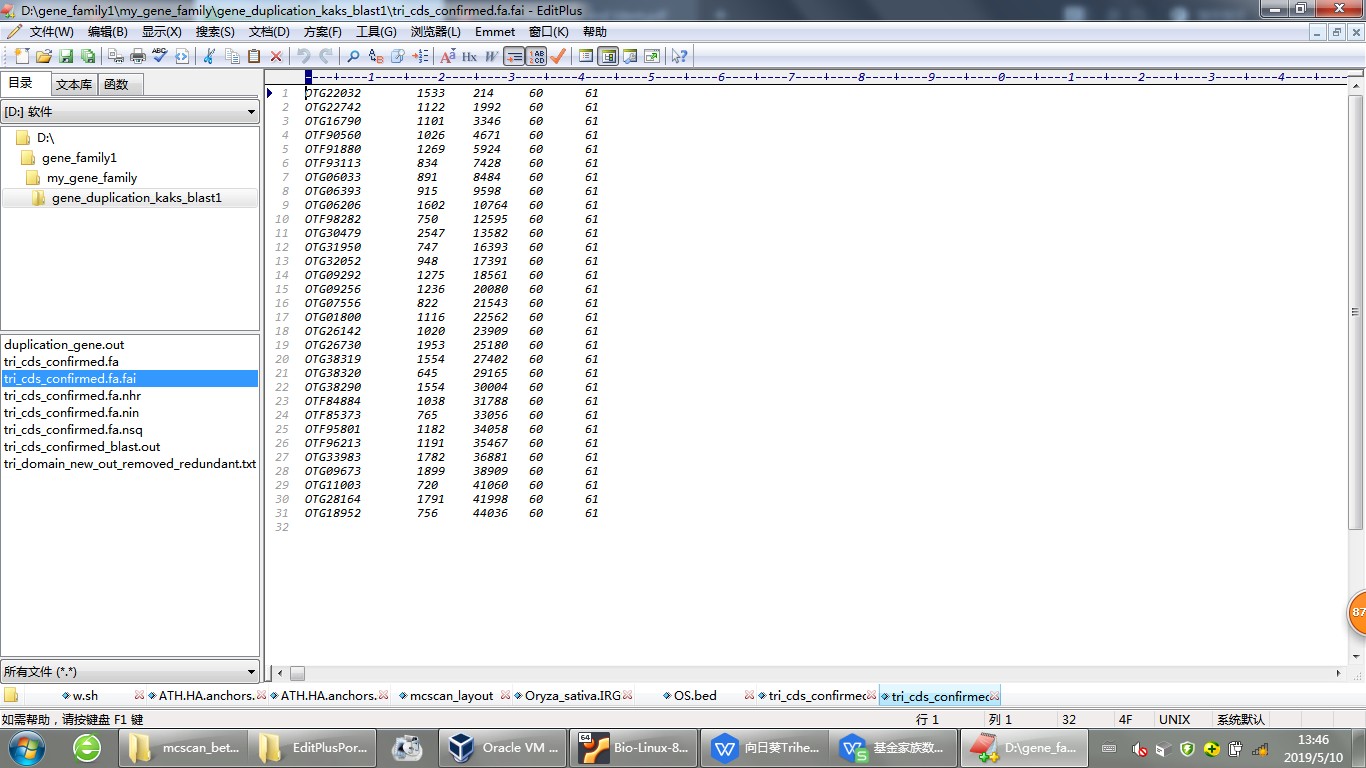Open the 所有文件 (*.*) file filter dropdown
Screen dimensions: 1366x768
point(251,672)
